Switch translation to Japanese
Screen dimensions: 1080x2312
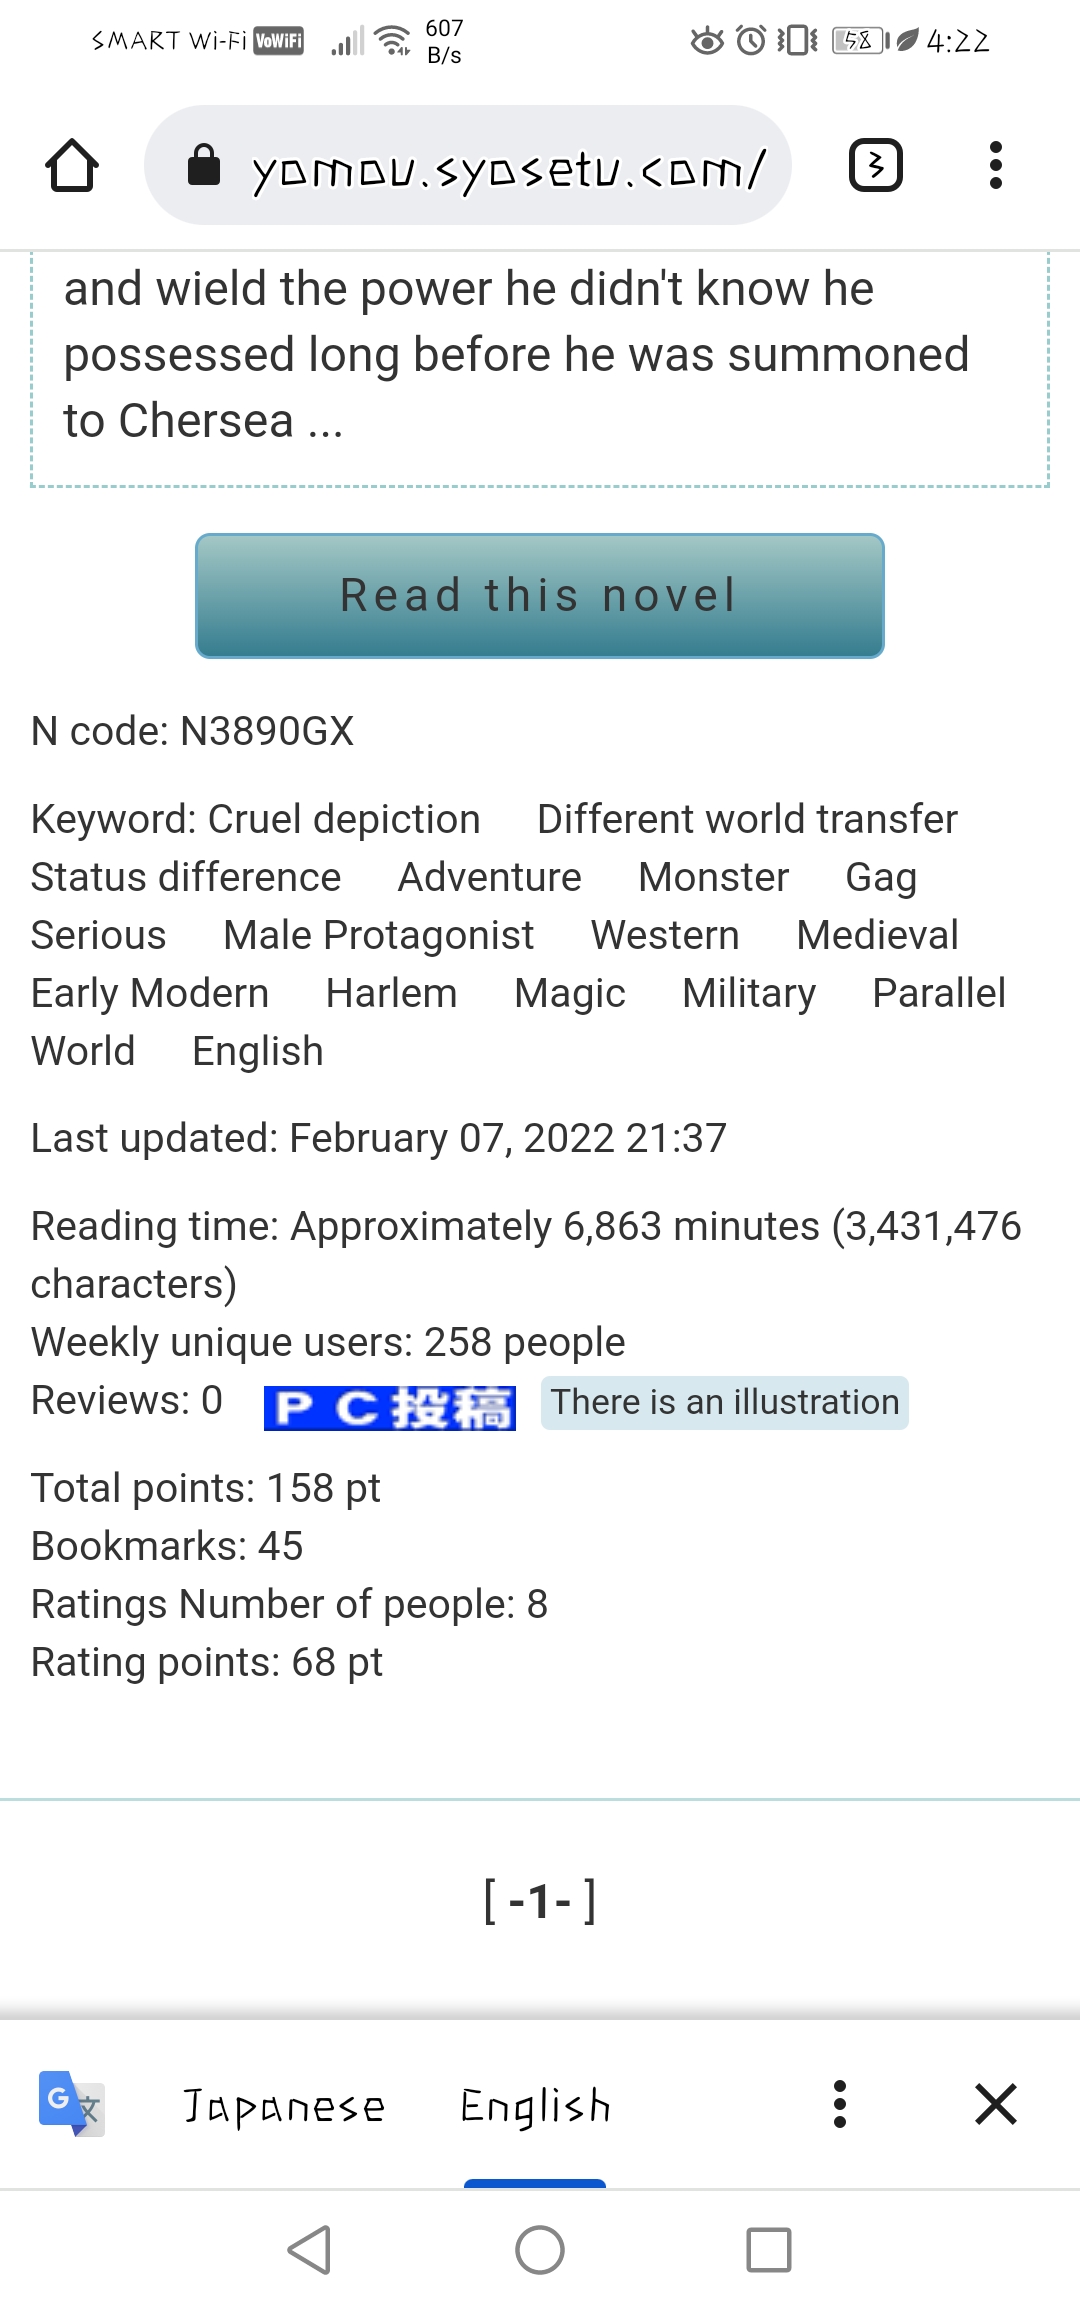coord(283,2106)
